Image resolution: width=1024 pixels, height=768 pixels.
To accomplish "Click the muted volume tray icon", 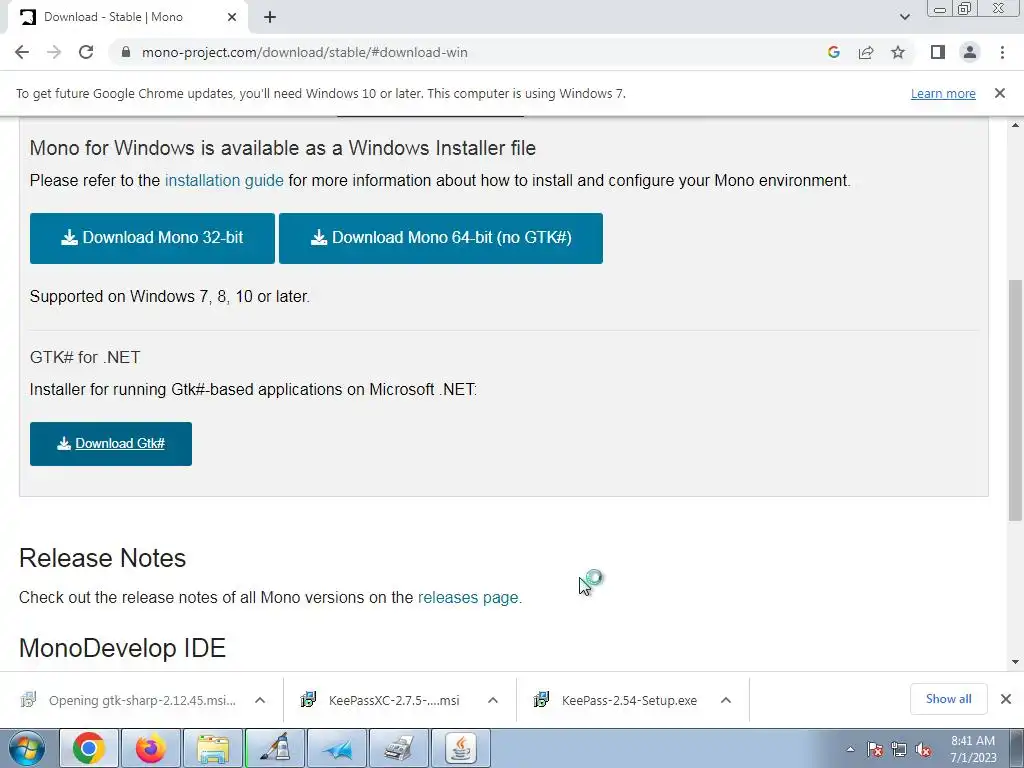I will (x=923, y=749).
